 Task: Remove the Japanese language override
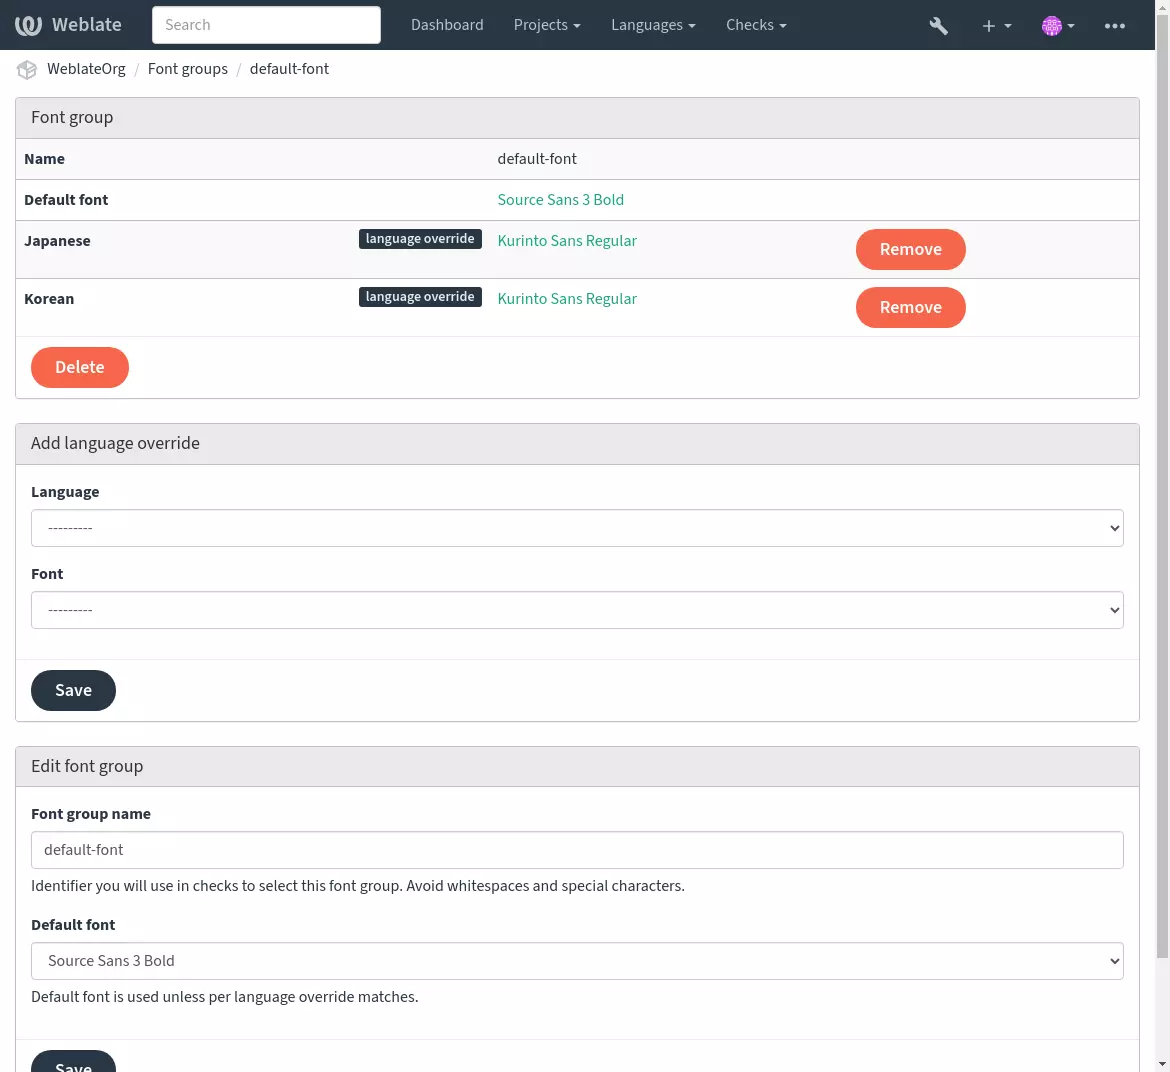click(910, 249)
